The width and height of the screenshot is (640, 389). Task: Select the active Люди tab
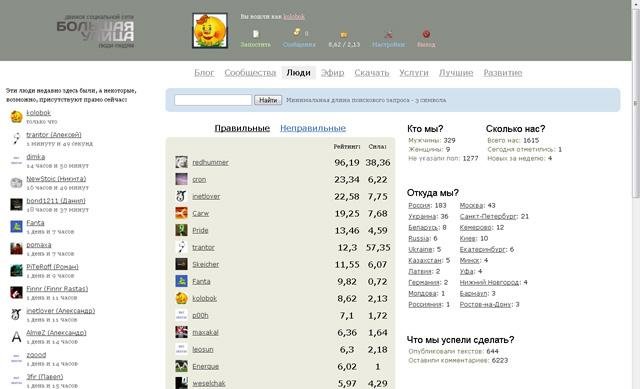(298, 73)
